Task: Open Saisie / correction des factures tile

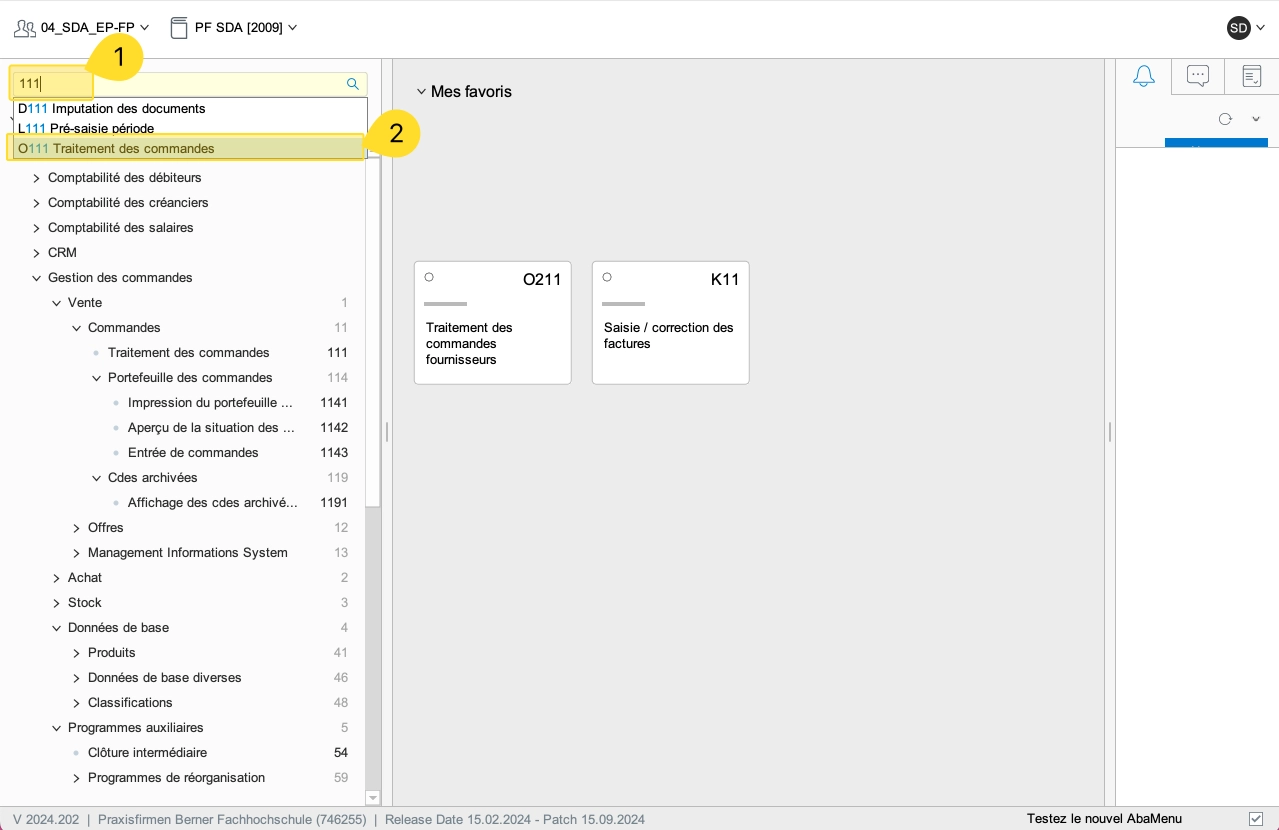Action: click(670, 335)
